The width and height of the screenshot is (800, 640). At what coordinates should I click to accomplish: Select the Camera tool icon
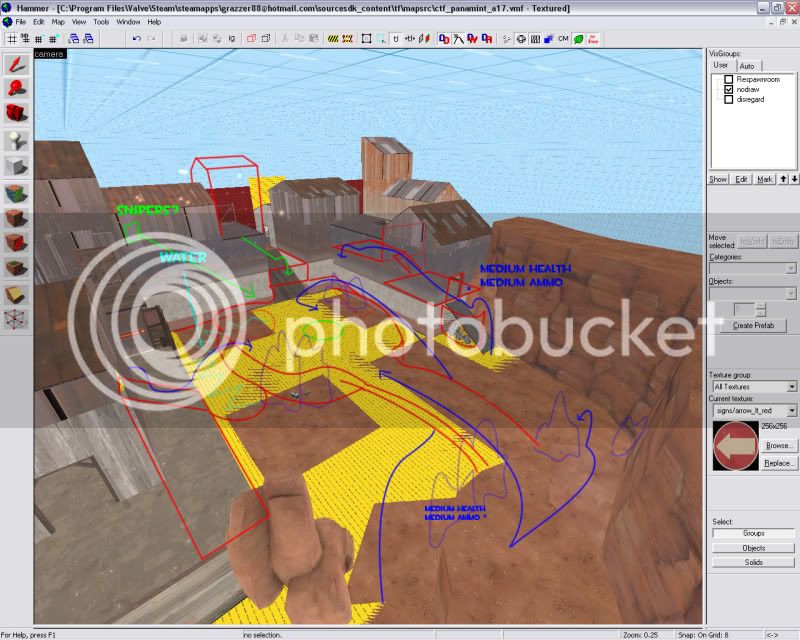[17, 113]
